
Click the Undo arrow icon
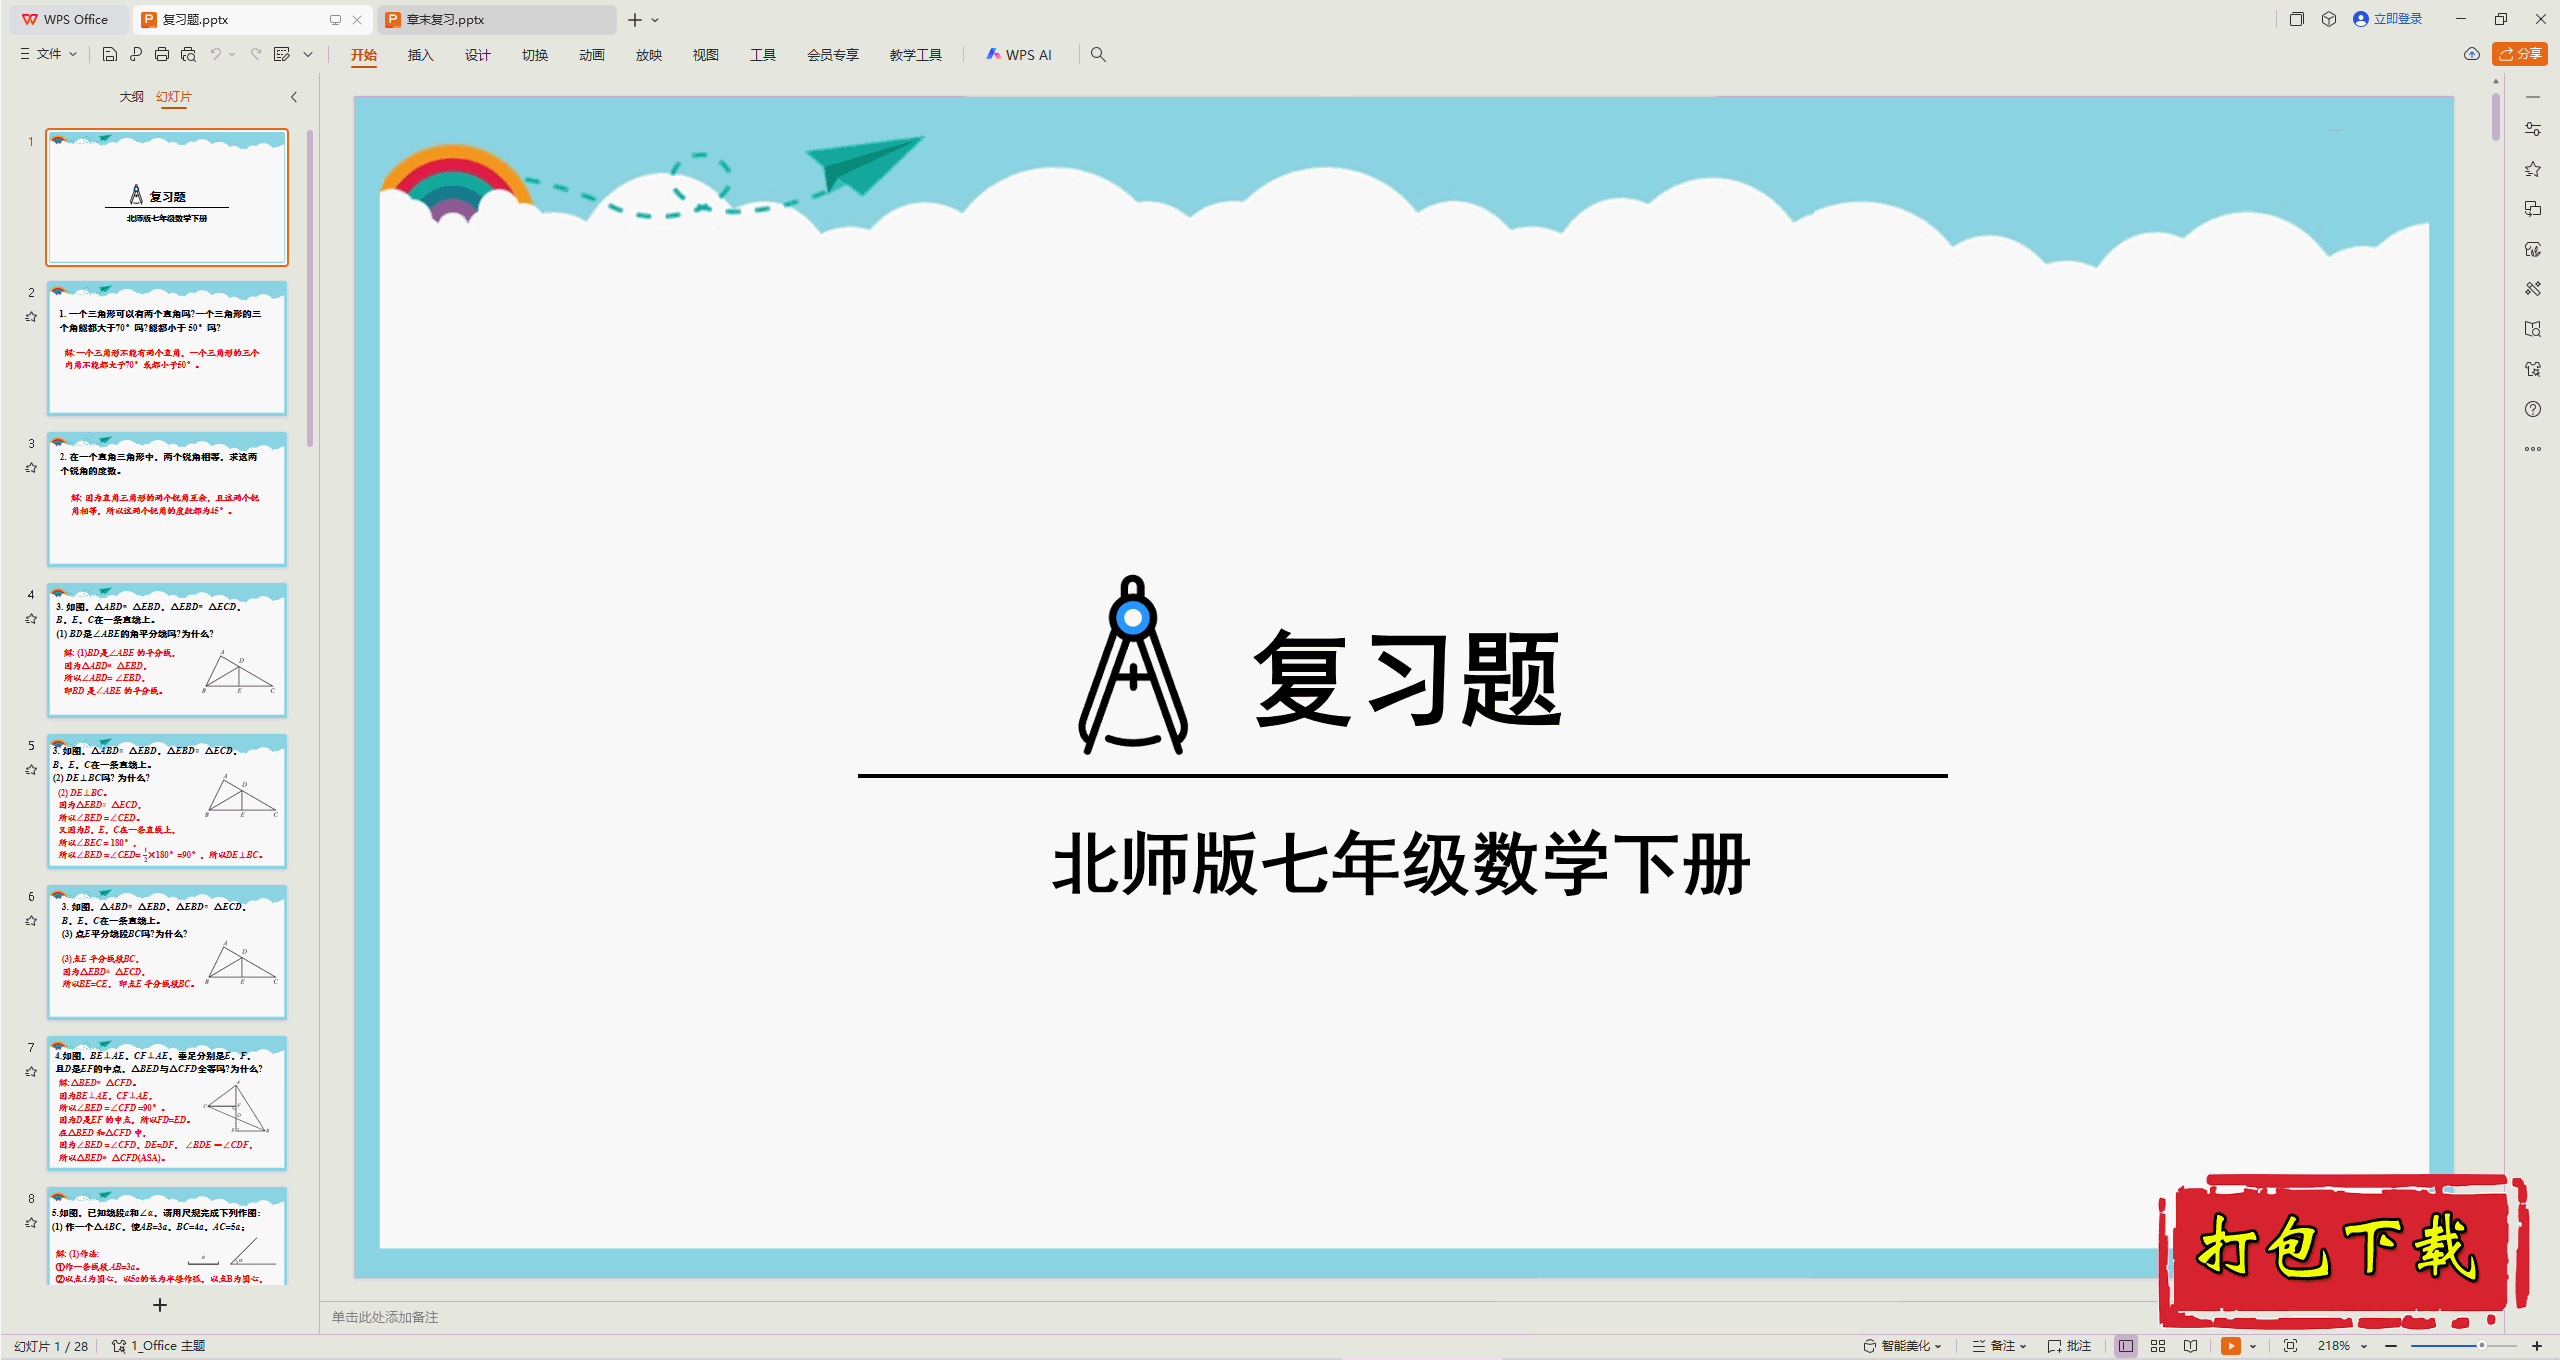tap(215, 54)
